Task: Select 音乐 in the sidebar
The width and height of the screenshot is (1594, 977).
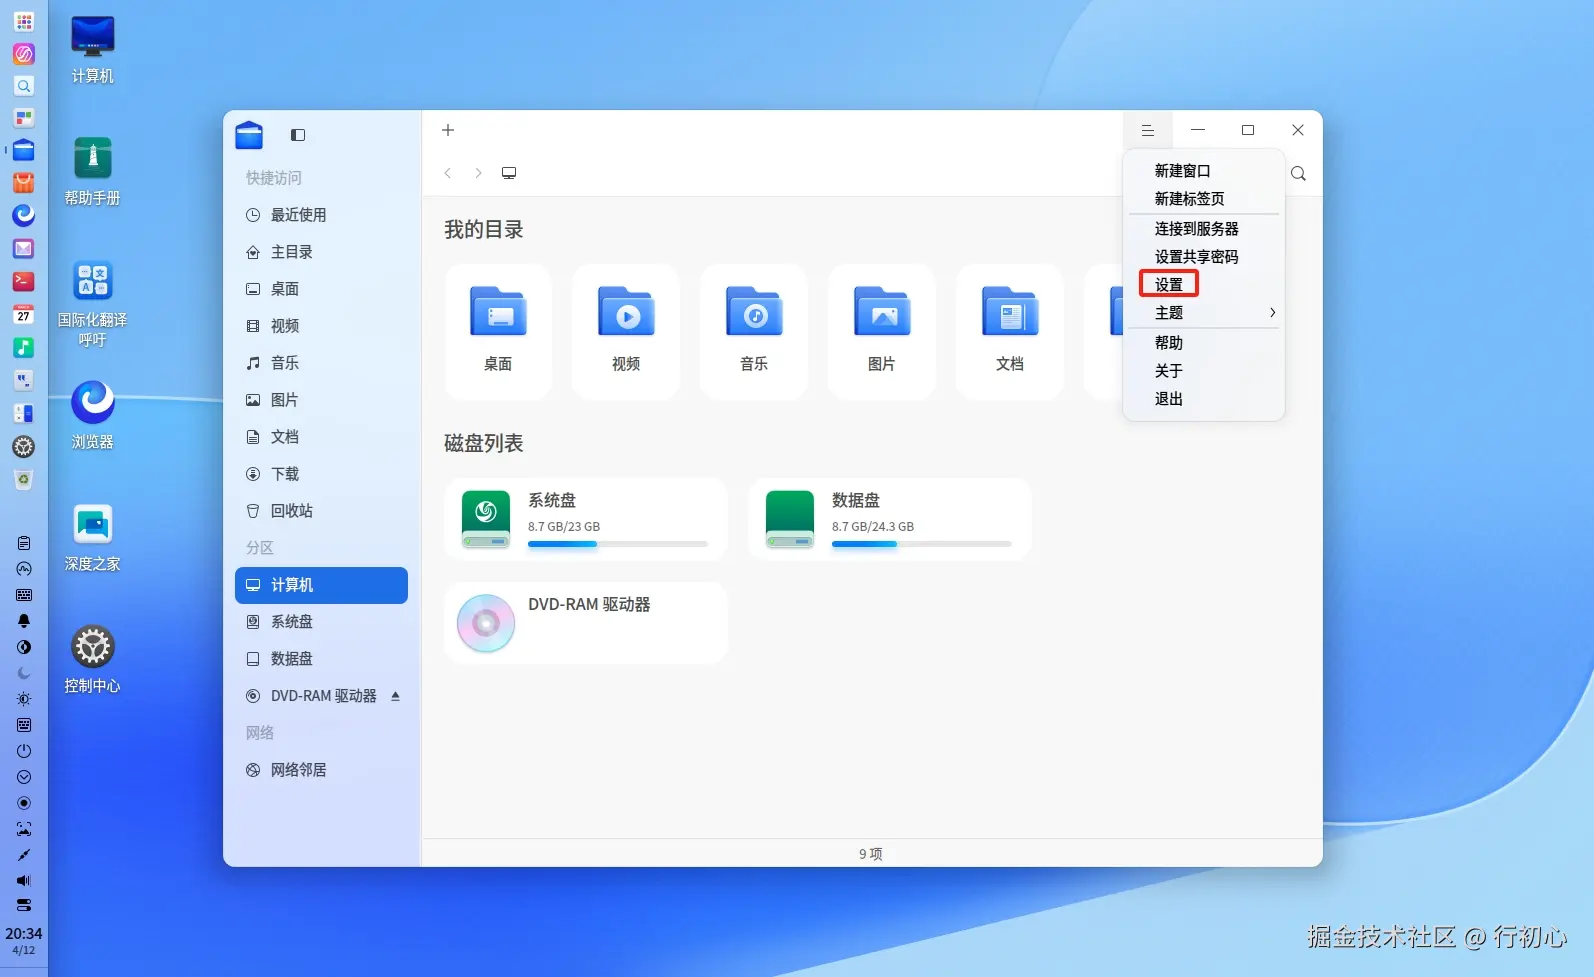Action: tap(321, 363)
